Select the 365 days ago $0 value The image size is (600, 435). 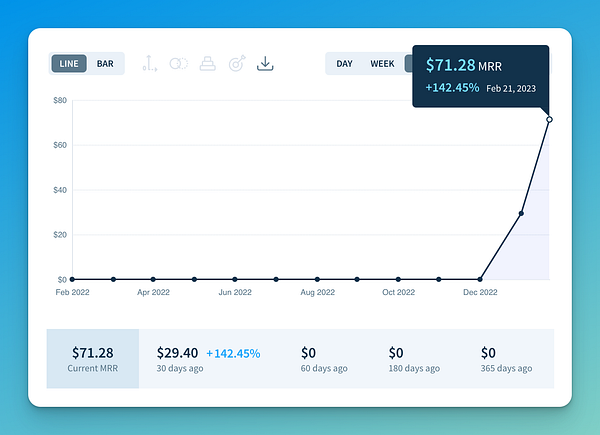[x=488, y=353]
